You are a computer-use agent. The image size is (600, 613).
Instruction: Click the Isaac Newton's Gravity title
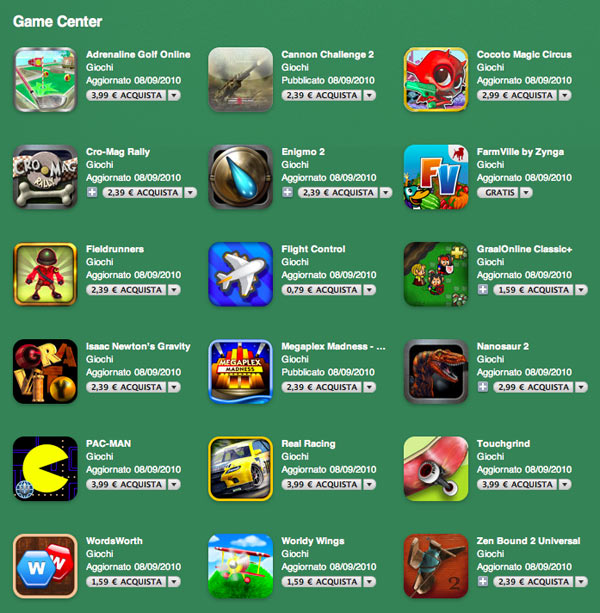coord(138,346)
